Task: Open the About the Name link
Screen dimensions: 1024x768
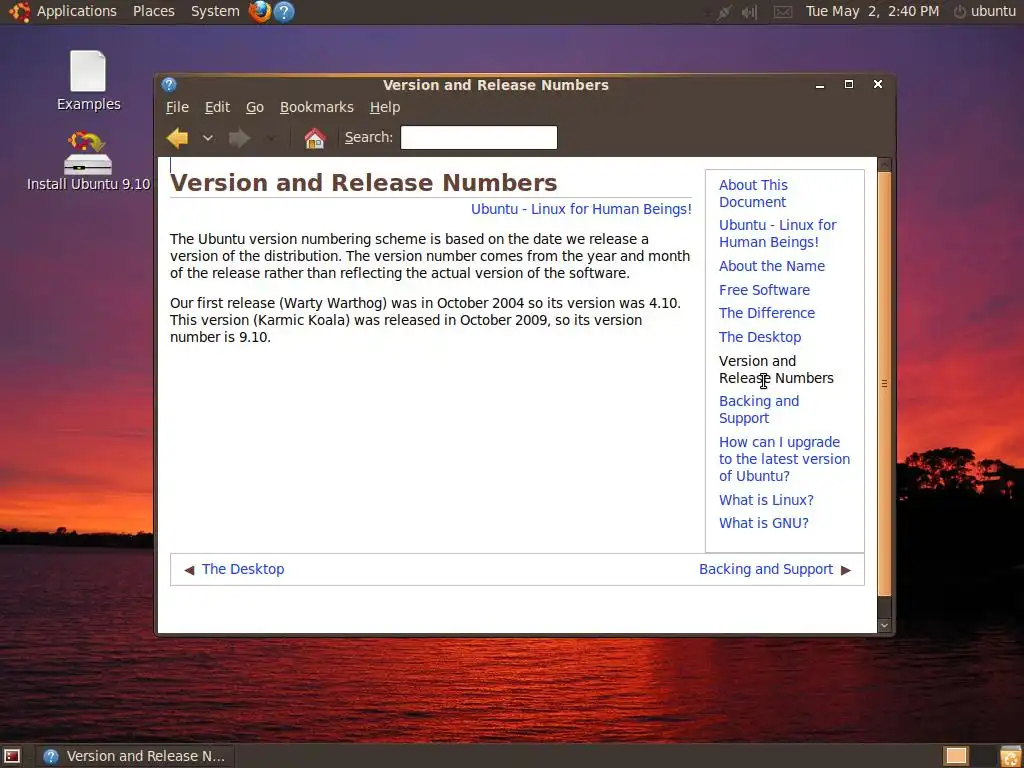Action: point(772,266)
